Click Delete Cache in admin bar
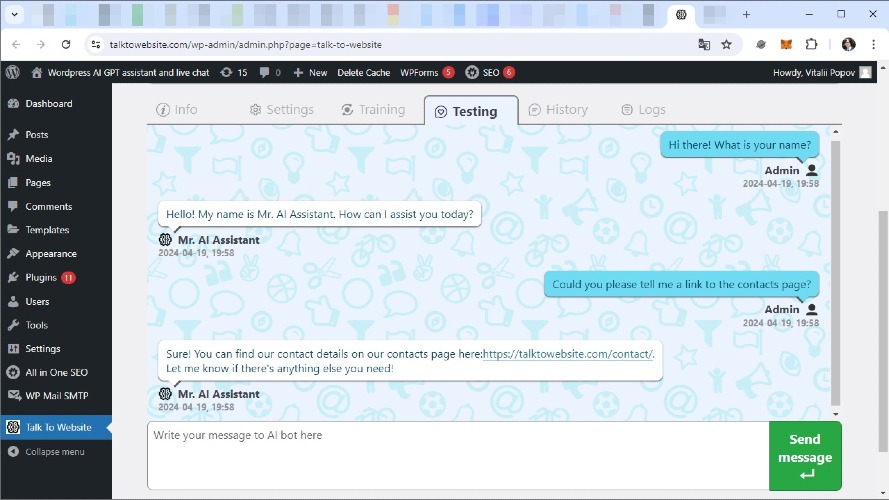The image size is (889, 500). 363,73
